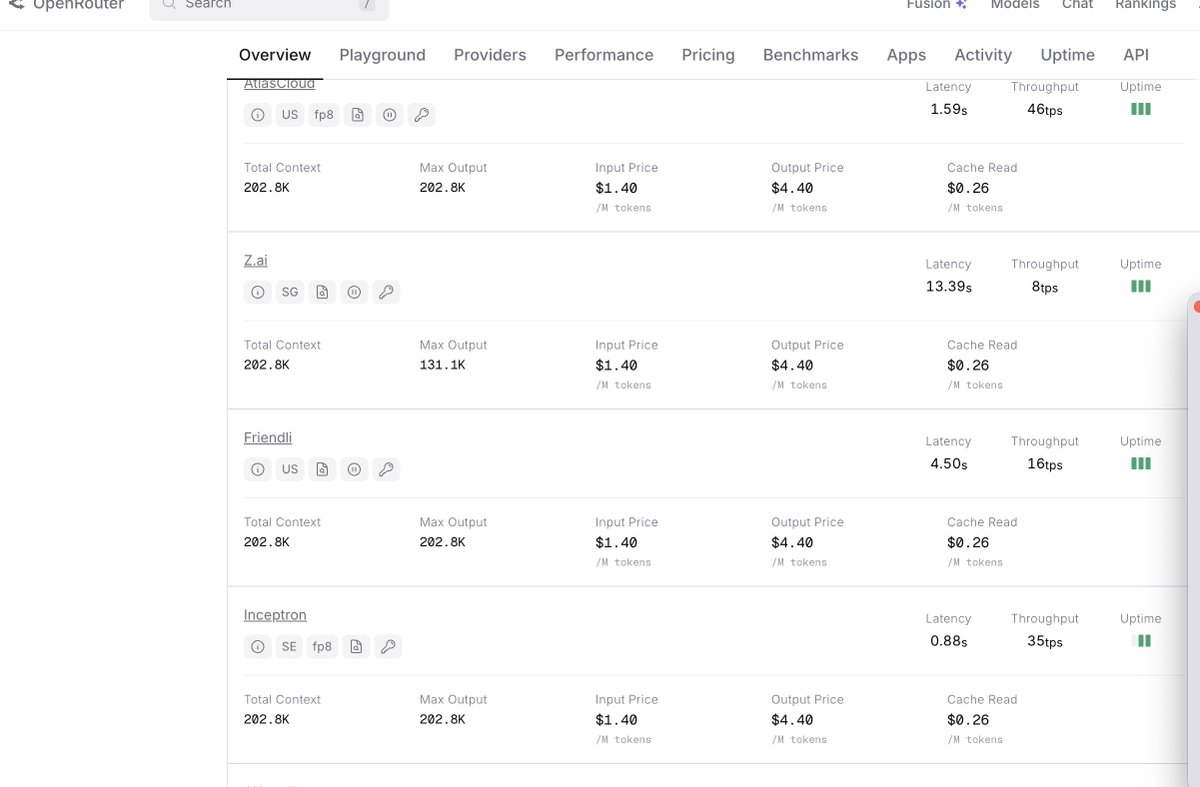This screenshot has width=1200, height=787.
Task: Open the Providers tab
Action: [x=490, y=55]
